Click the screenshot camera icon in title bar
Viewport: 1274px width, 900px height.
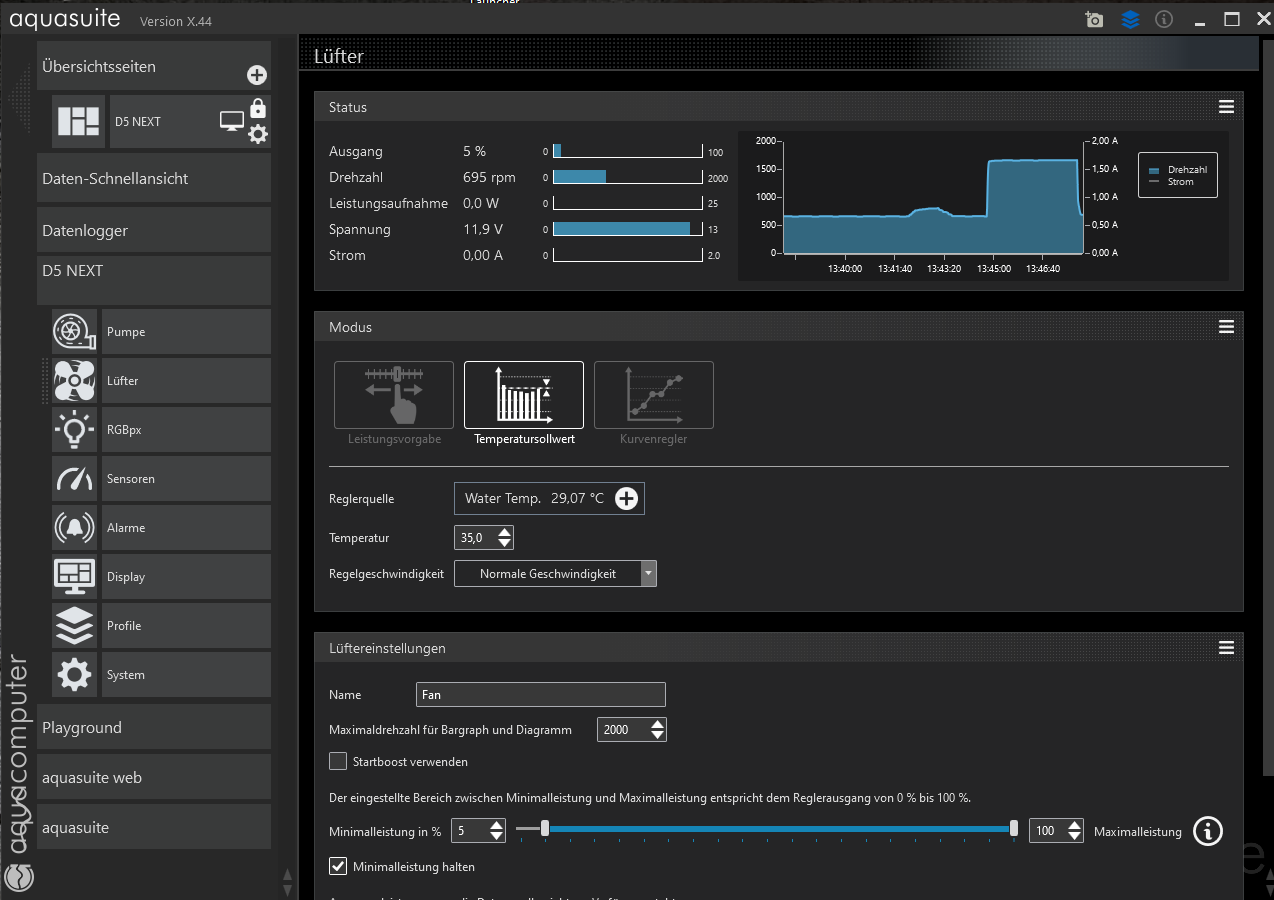point(1094,20)
